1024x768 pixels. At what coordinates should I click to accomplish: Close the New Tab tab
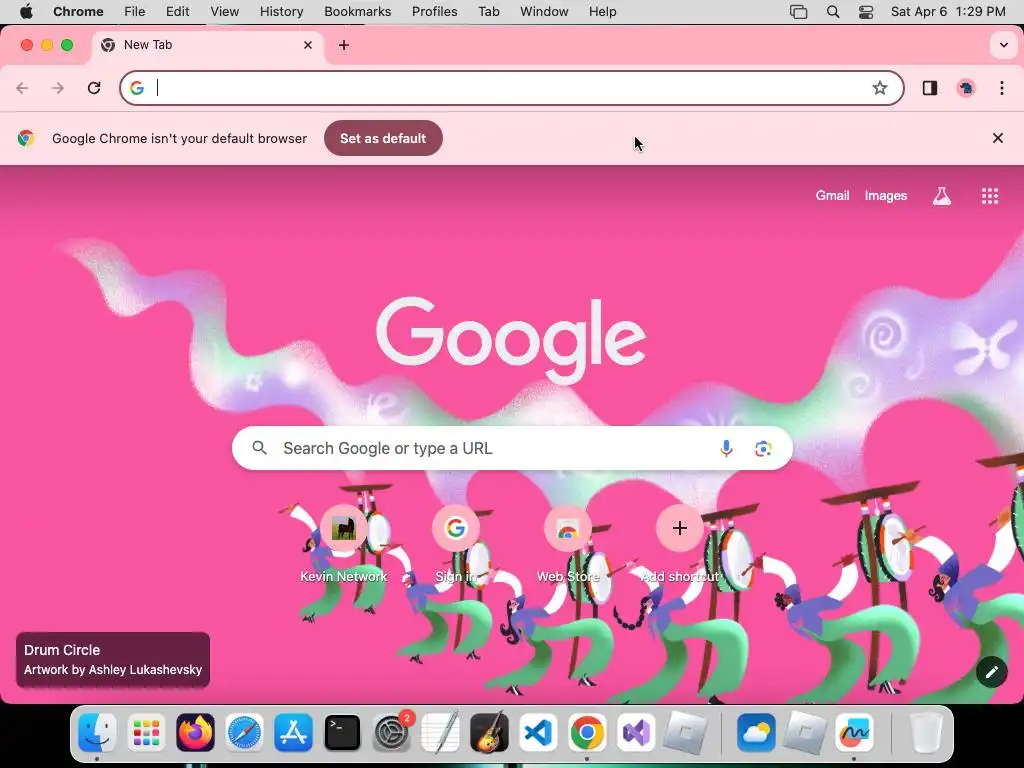coord(308,45)
